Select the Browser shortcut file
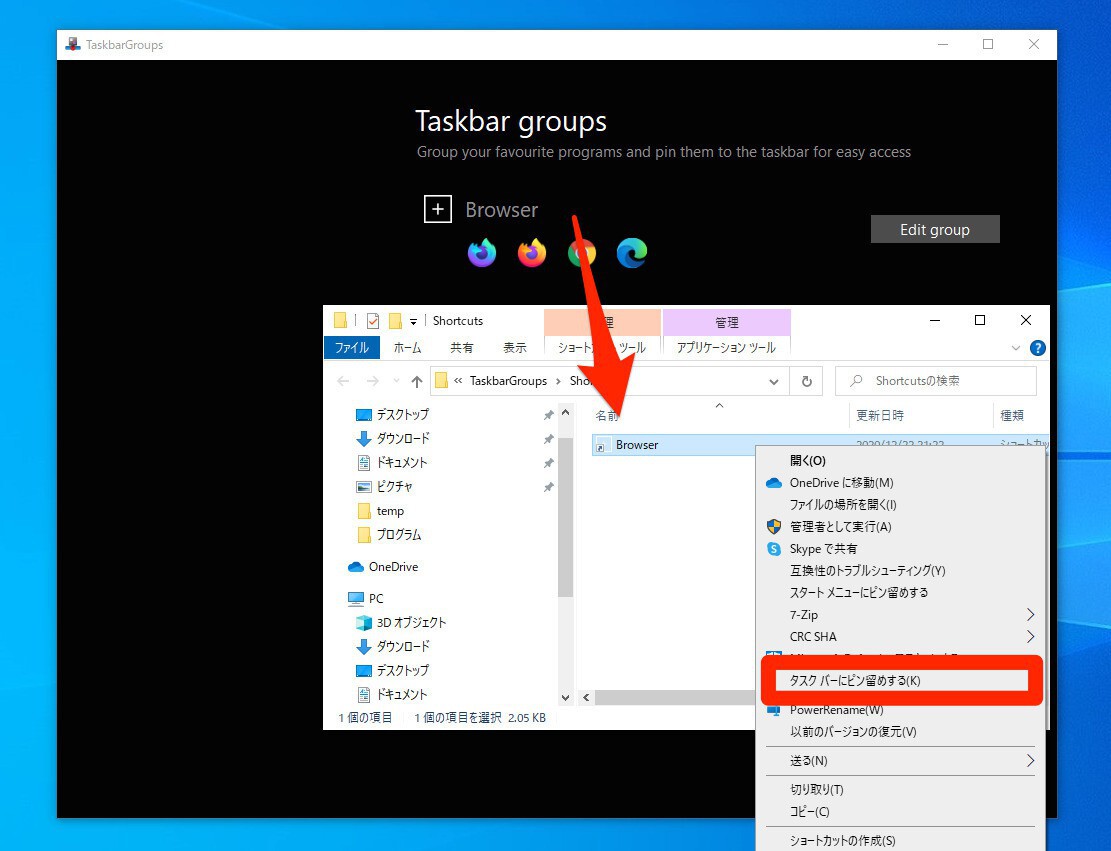 point(637,445)
